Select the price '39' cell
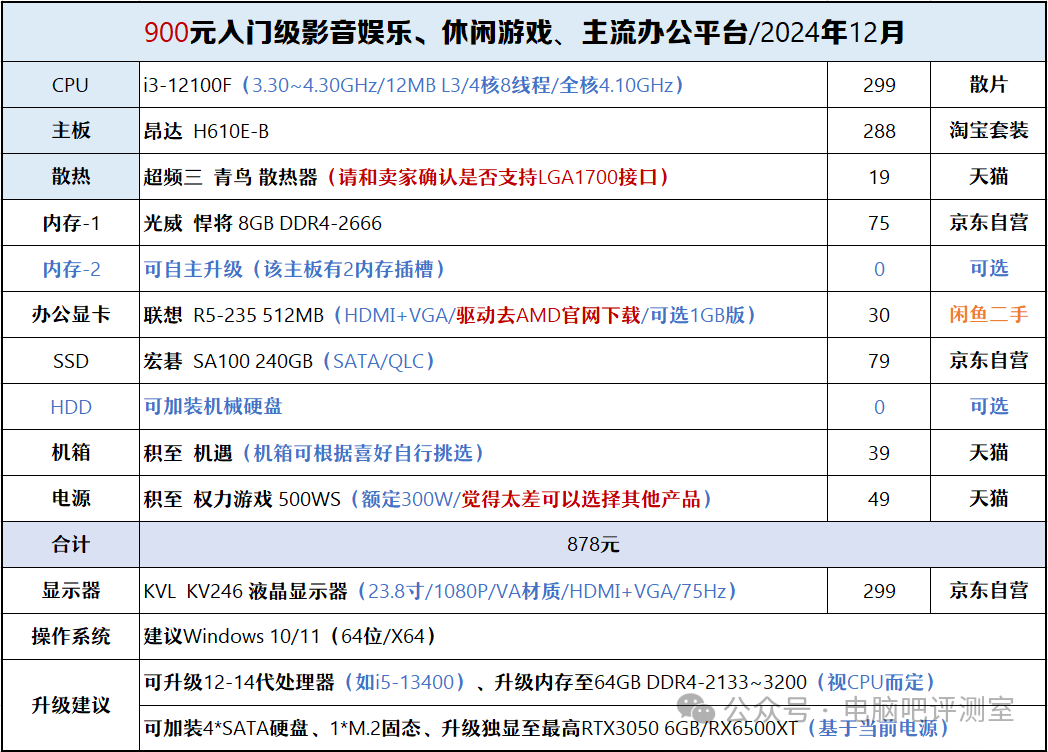The image size is (1048, 752). 879,454
